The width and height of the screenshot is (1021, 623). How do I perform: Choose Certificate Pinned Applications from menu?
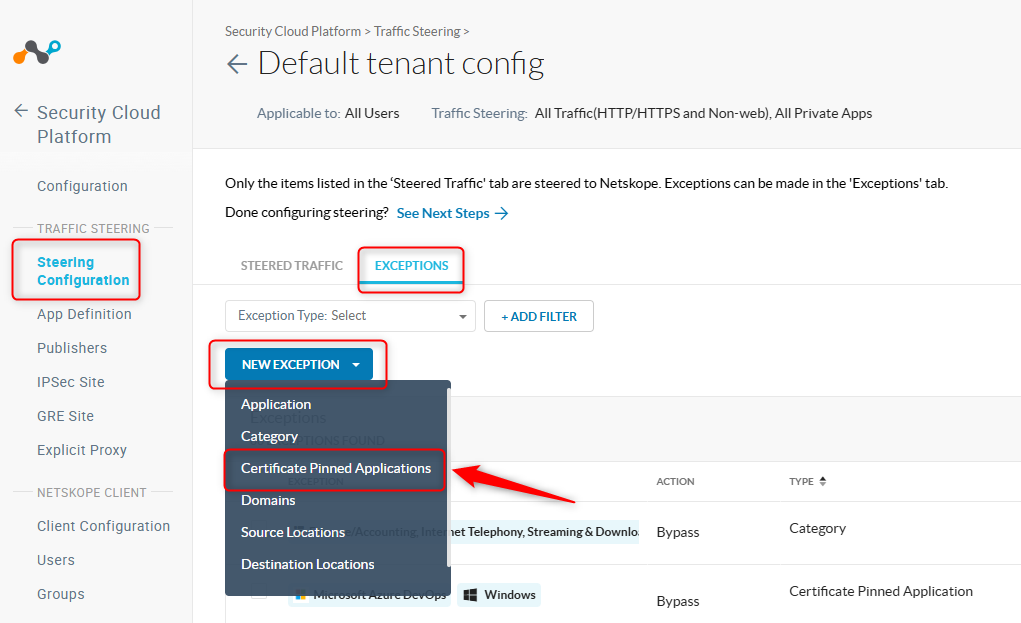point(335,468)
